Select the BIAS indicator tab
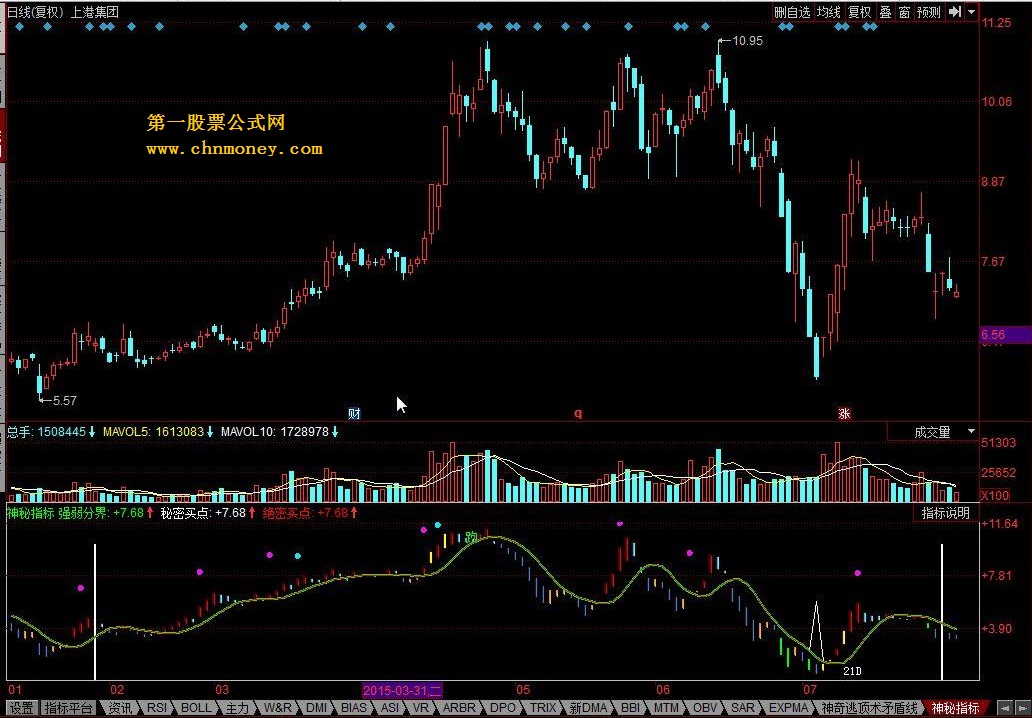 (x=354, y=708)
